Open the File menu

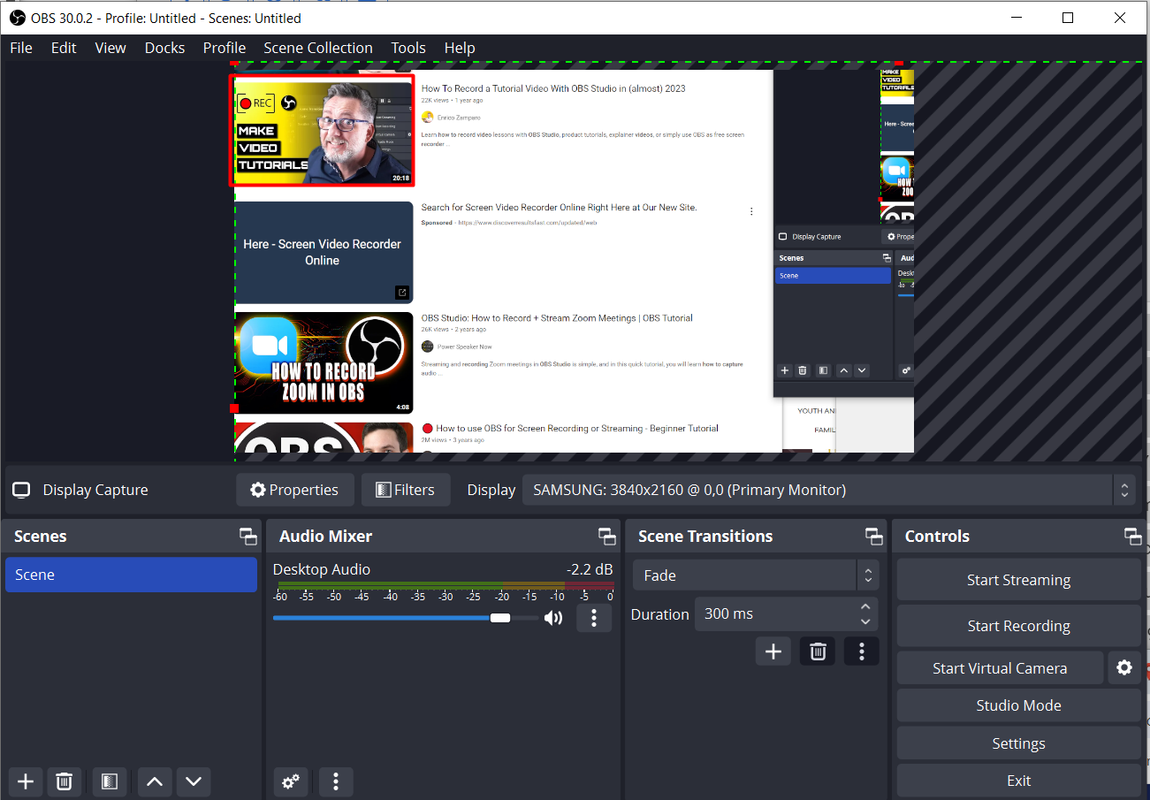[x=21, y=48]
